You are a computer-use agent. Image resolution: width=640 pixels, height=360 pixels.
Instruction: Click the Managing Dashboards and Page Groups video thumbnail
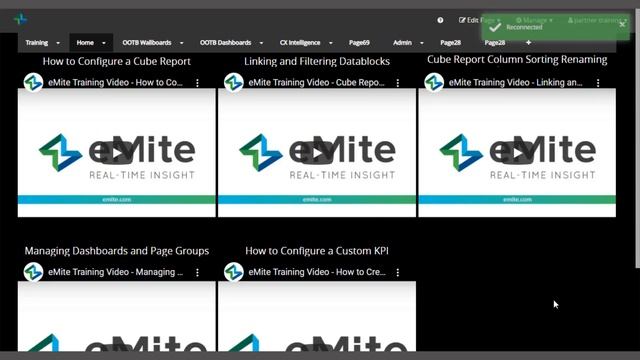coord(117,316)
